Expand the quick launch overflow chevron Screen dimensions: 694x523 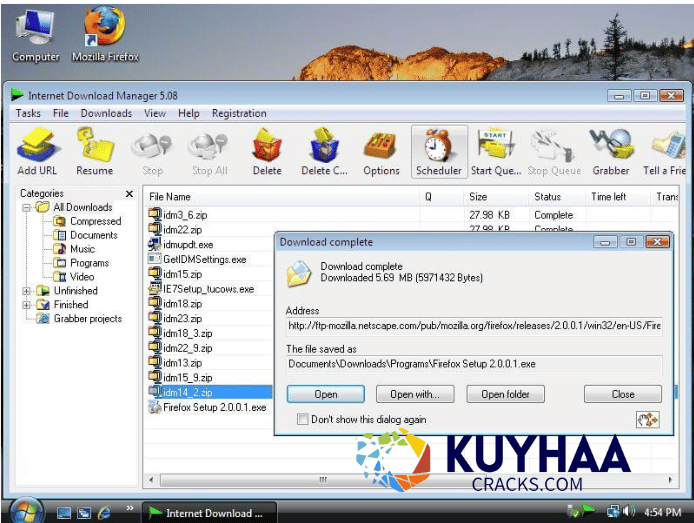(x=130, y=508)
